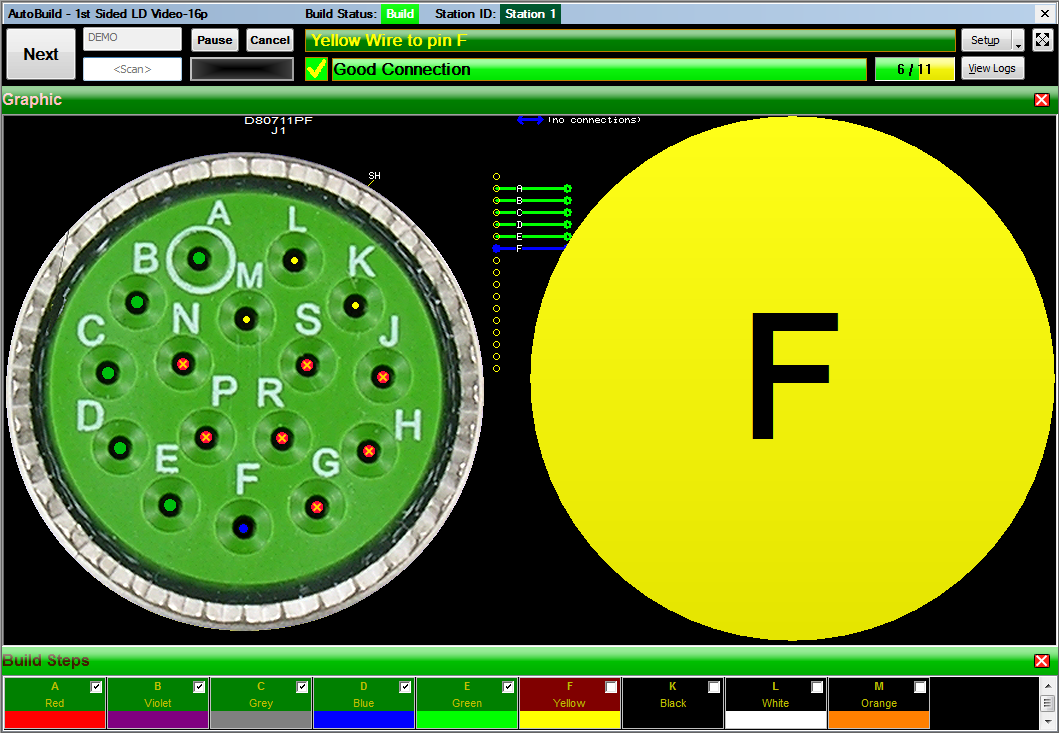Click the Violet color bar of step B

click(158, 720)
